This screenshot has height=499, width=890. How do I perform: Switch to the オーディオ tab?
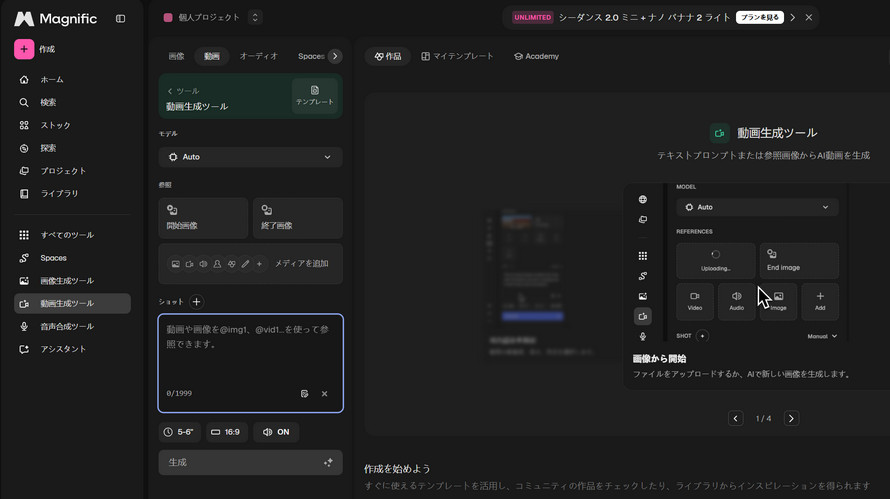pyautogui.click(x=258, y=56)
